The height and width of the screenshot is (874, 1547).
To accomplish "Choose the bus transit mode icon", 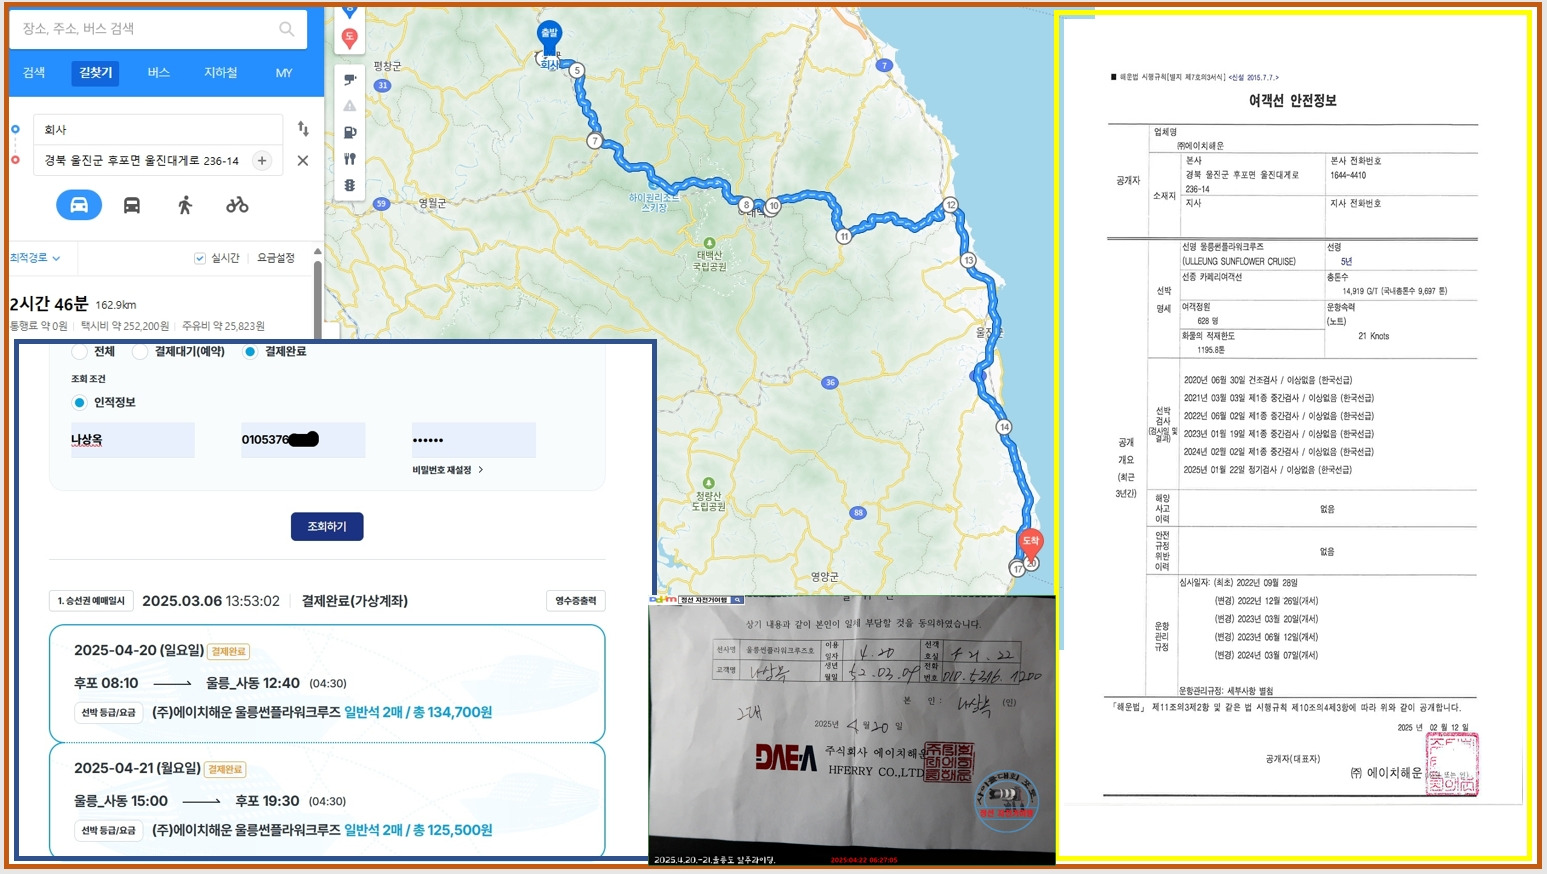I will 131,205.
